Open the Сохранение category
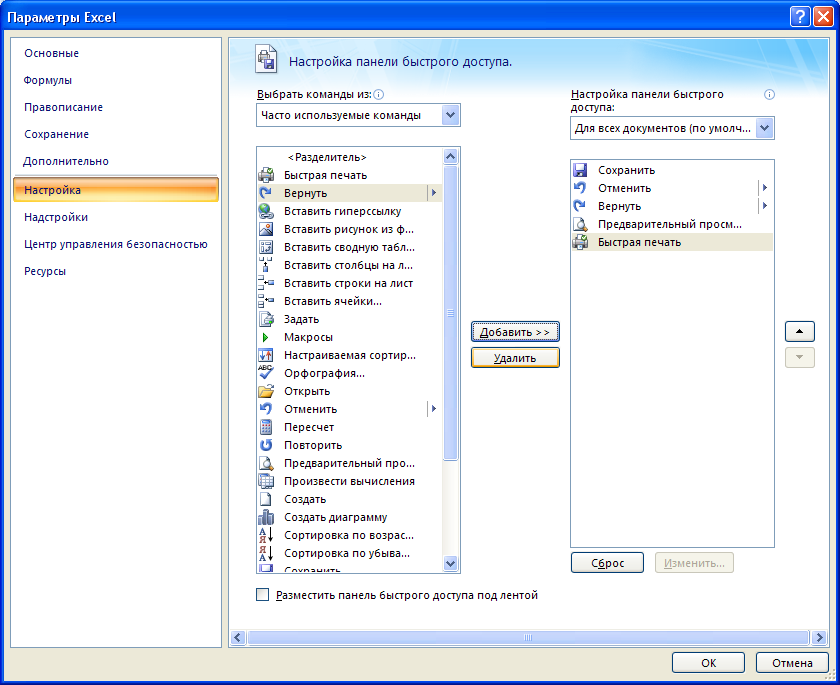The image size is (840, 685). pos(56,134)
